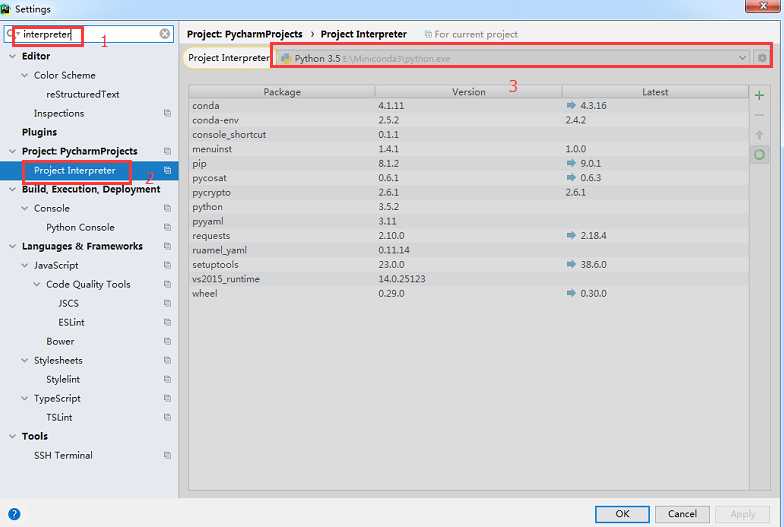Click project-level icon beside Inspections
This screenshot has height=527, width=784.
(x=167, y=113)
